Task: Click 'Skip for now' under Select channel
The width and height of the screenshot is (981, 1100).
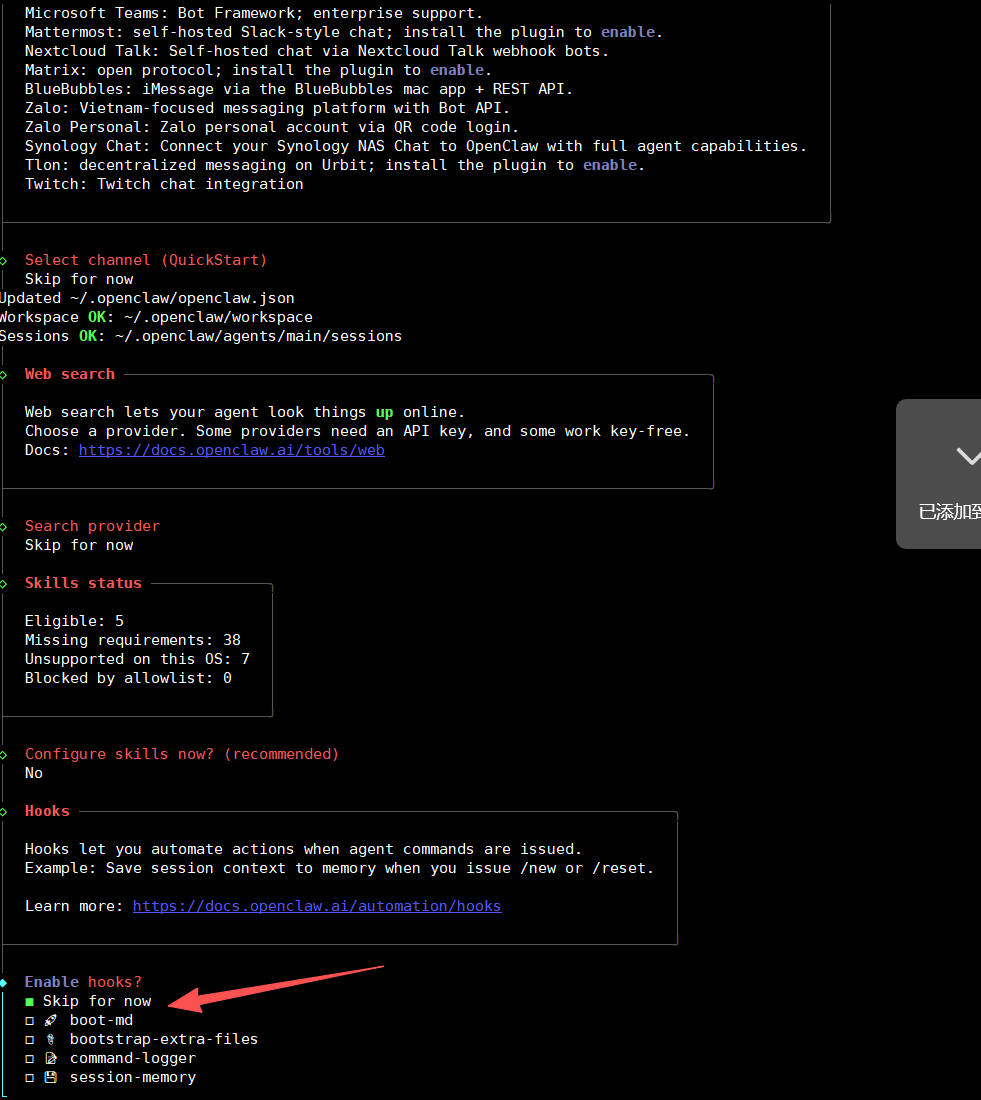Action: pos(79,279)
